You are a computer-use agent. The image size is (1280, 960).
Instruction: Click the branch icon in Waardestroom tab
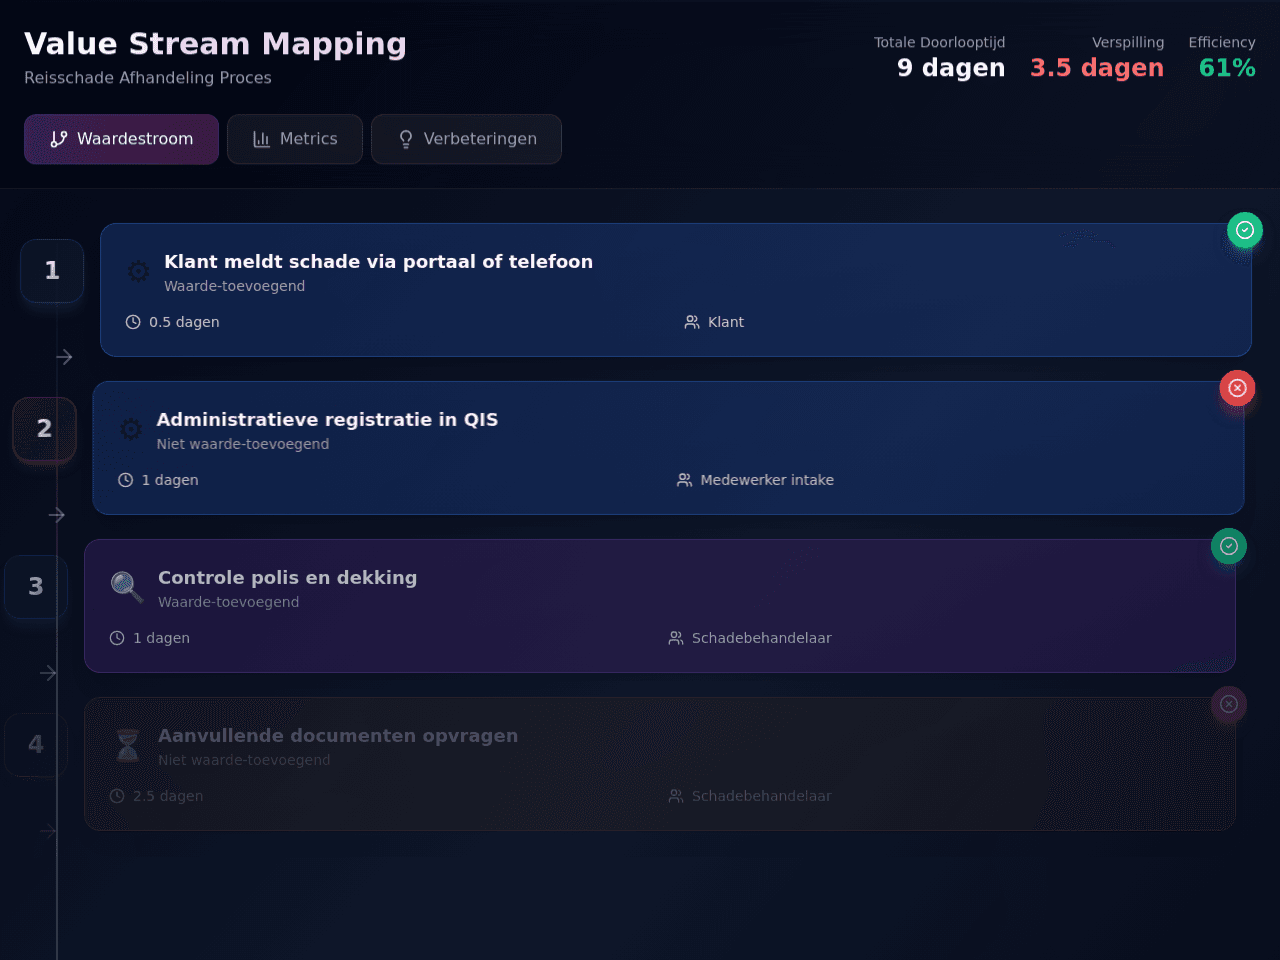point(59,139)
